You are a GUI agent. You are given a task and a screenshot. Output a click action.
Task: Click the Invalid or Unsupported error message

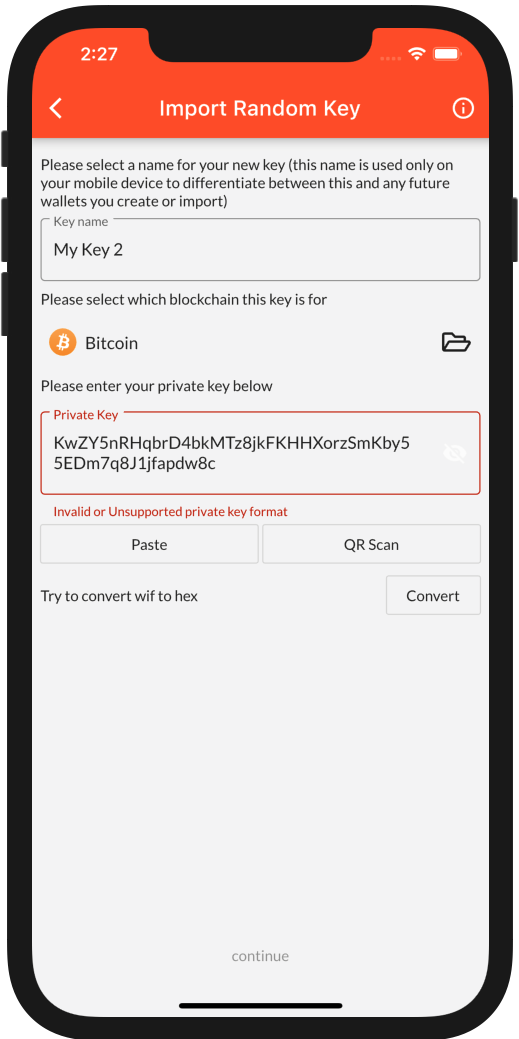pos(170,512)
